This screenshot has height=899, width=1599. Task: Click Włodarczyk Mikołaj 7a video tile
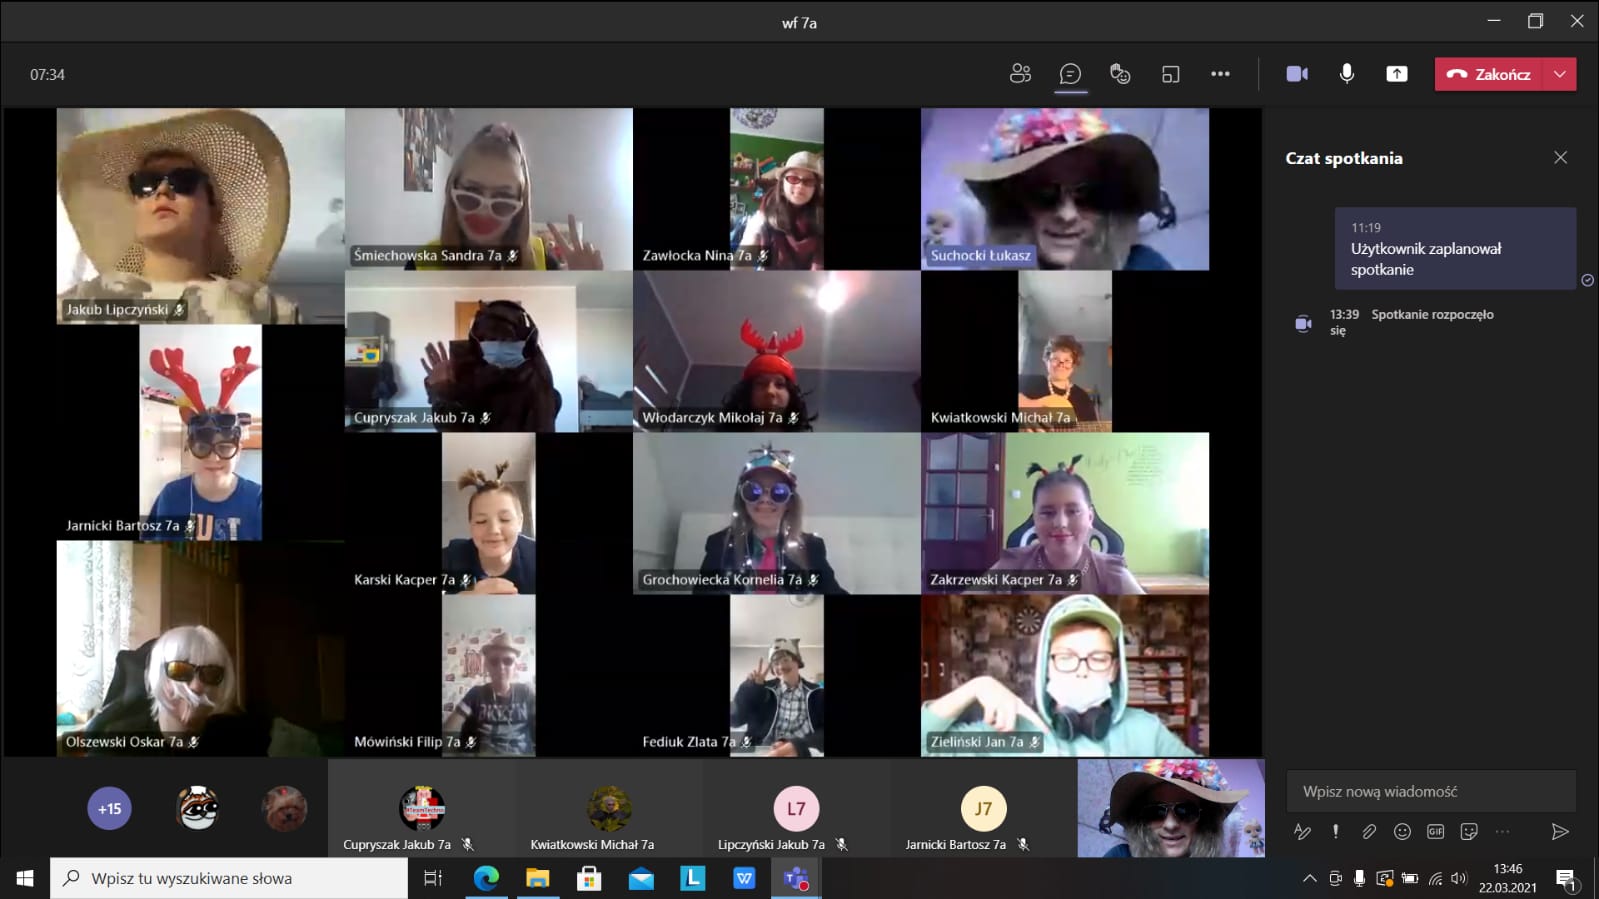pyautogui.click(x=777, y=351)
